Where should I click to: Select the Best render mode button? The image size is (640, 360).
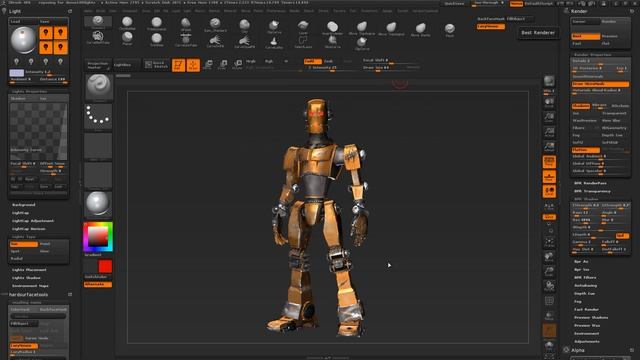(585, 36)
